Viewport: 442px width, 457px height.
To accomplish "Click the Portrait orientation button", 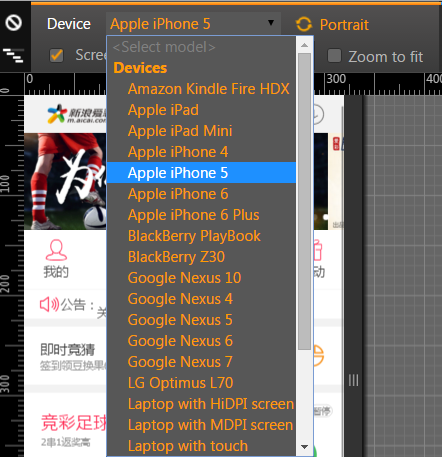I will tap(344, 25).
